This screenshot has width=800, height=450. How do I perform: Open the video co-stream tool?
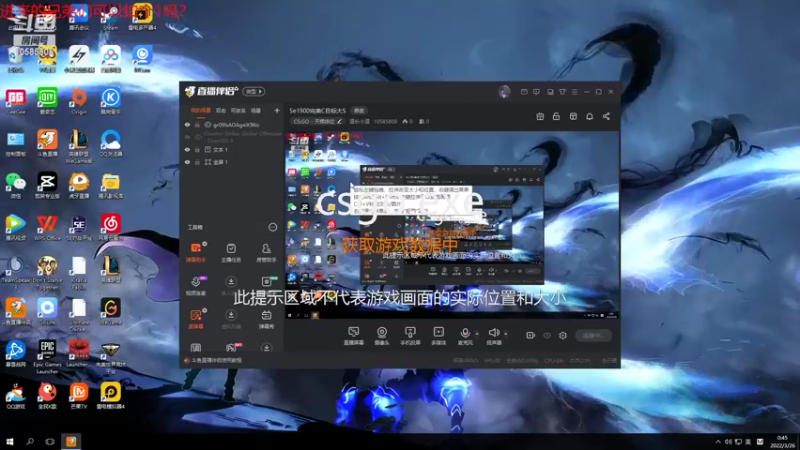click(x=196, y=286)
